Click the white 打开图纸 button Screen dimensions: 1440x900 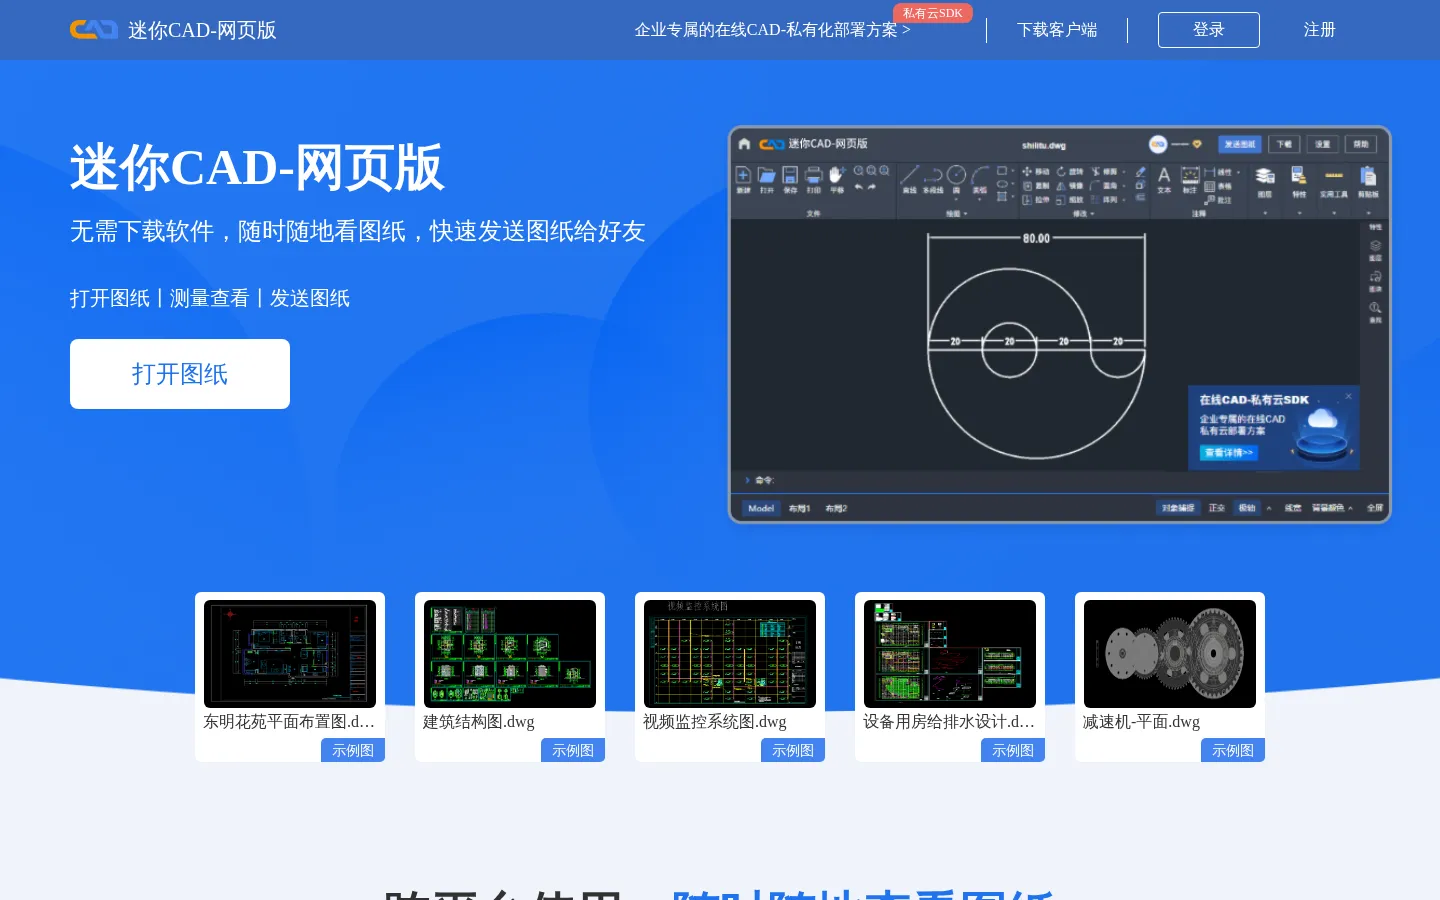180,374
